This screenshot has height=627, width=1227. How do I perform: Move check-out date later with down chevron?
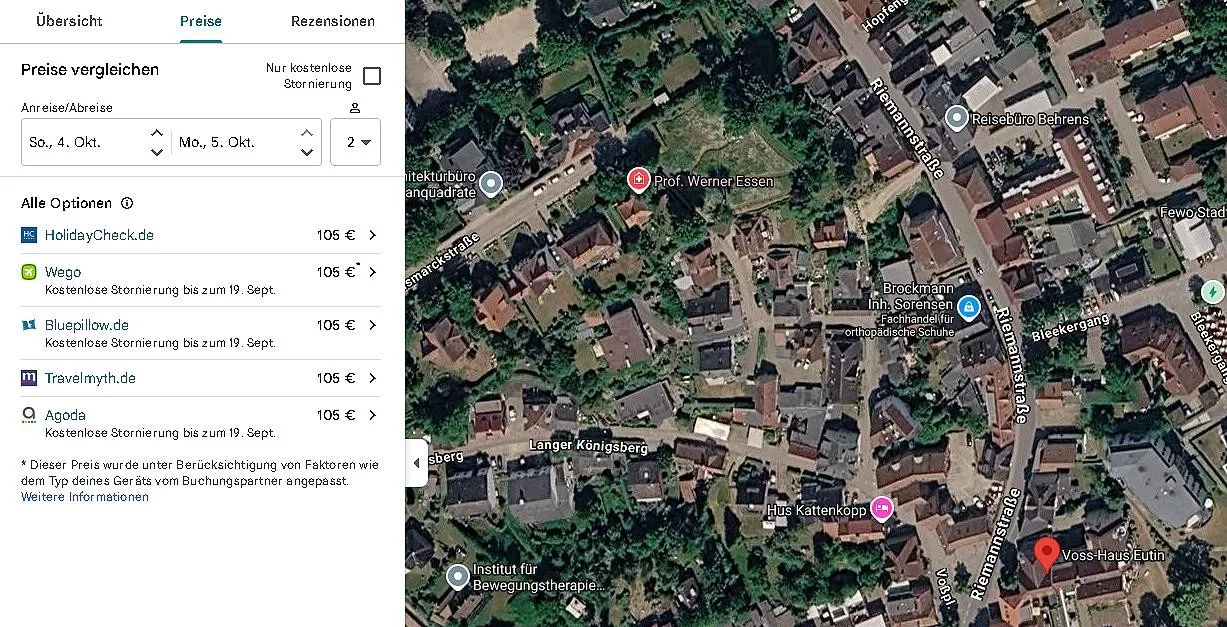307,152
